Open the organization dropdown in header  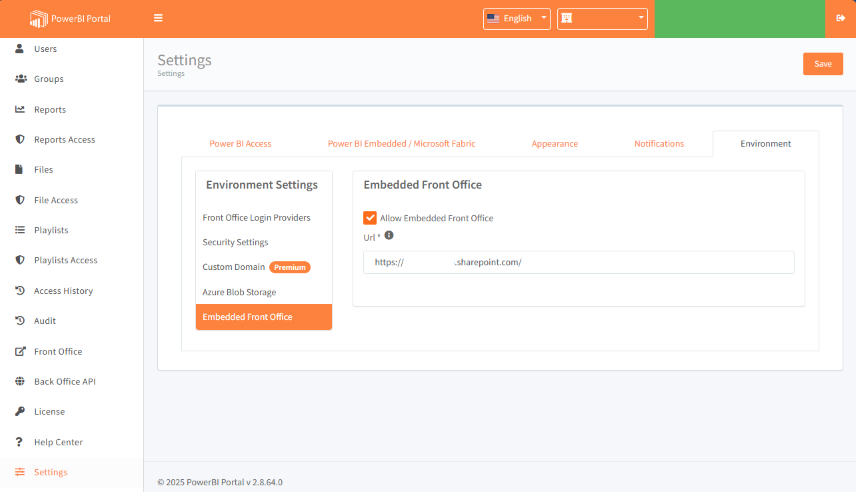click(602, 18)
